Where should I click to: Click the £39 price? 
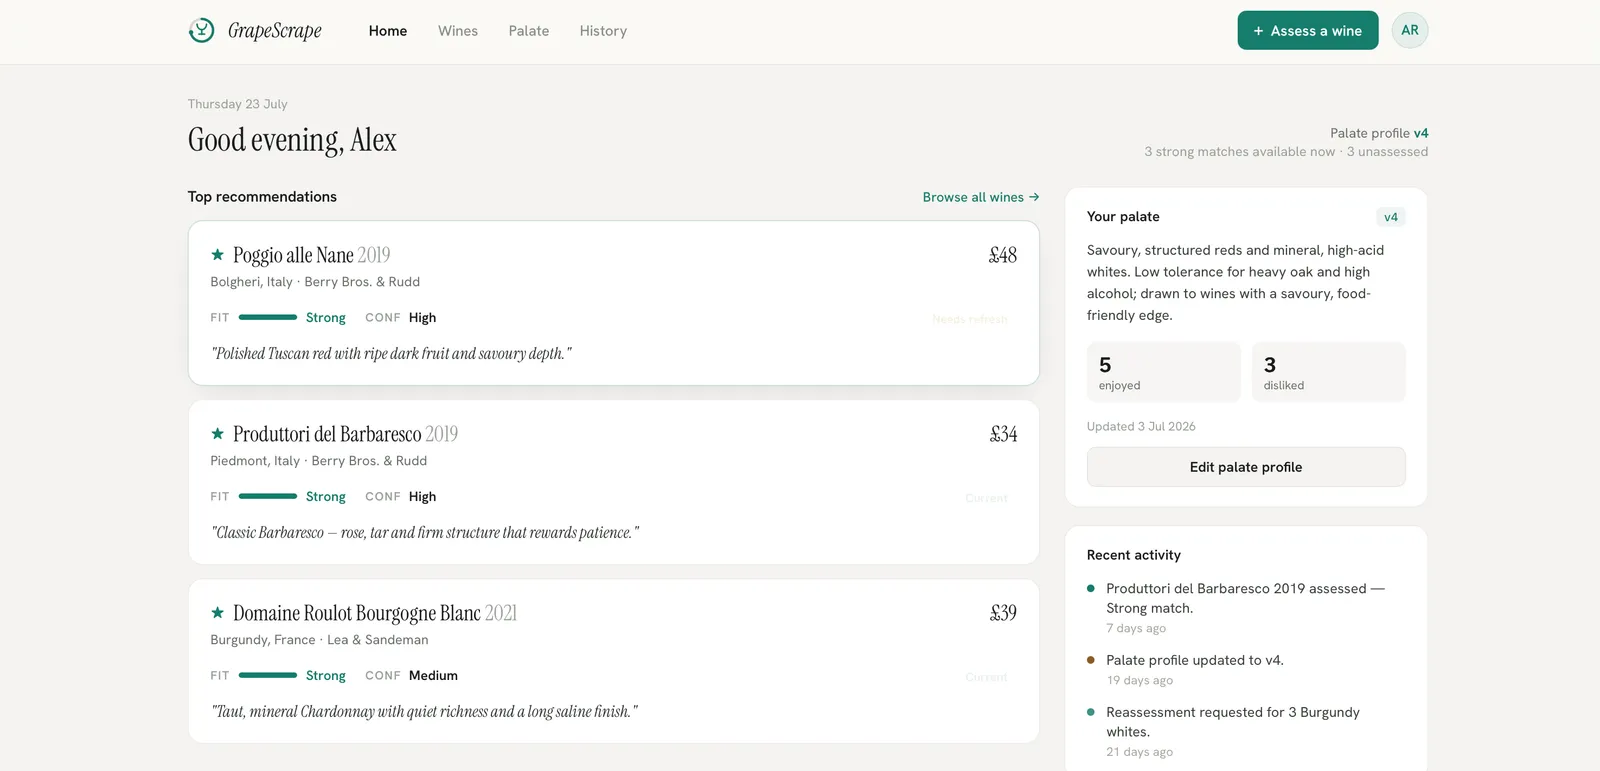(x=1003, y=613)
